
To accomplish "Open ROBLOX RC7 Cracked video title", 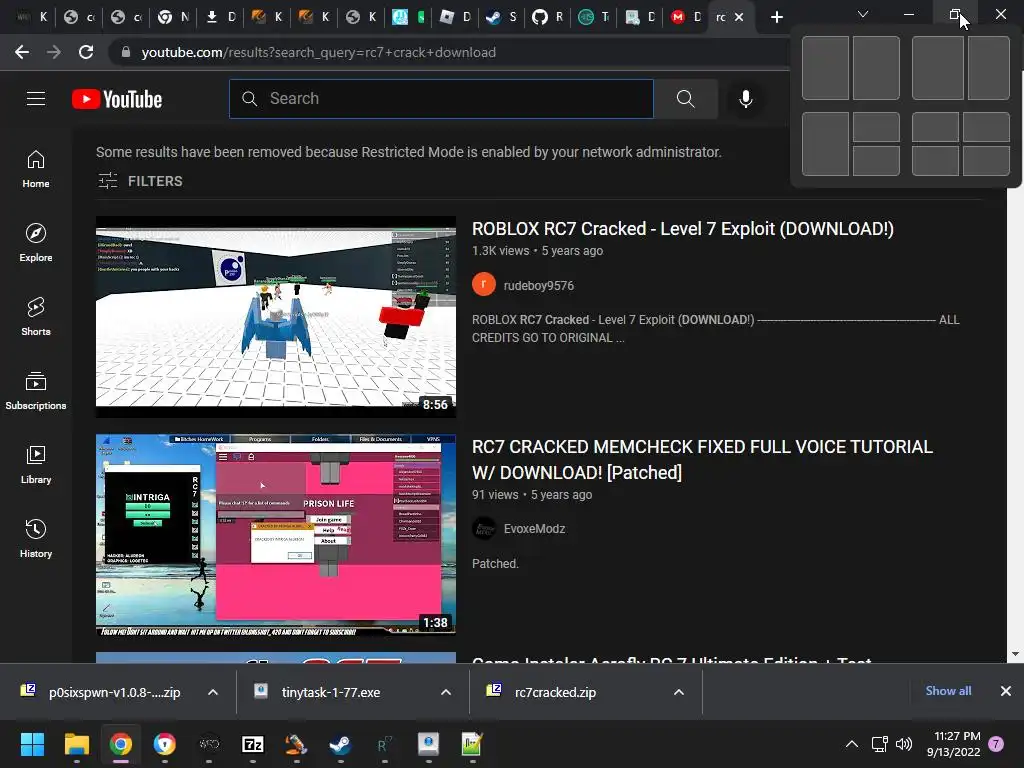I will [x=682, y=229].
